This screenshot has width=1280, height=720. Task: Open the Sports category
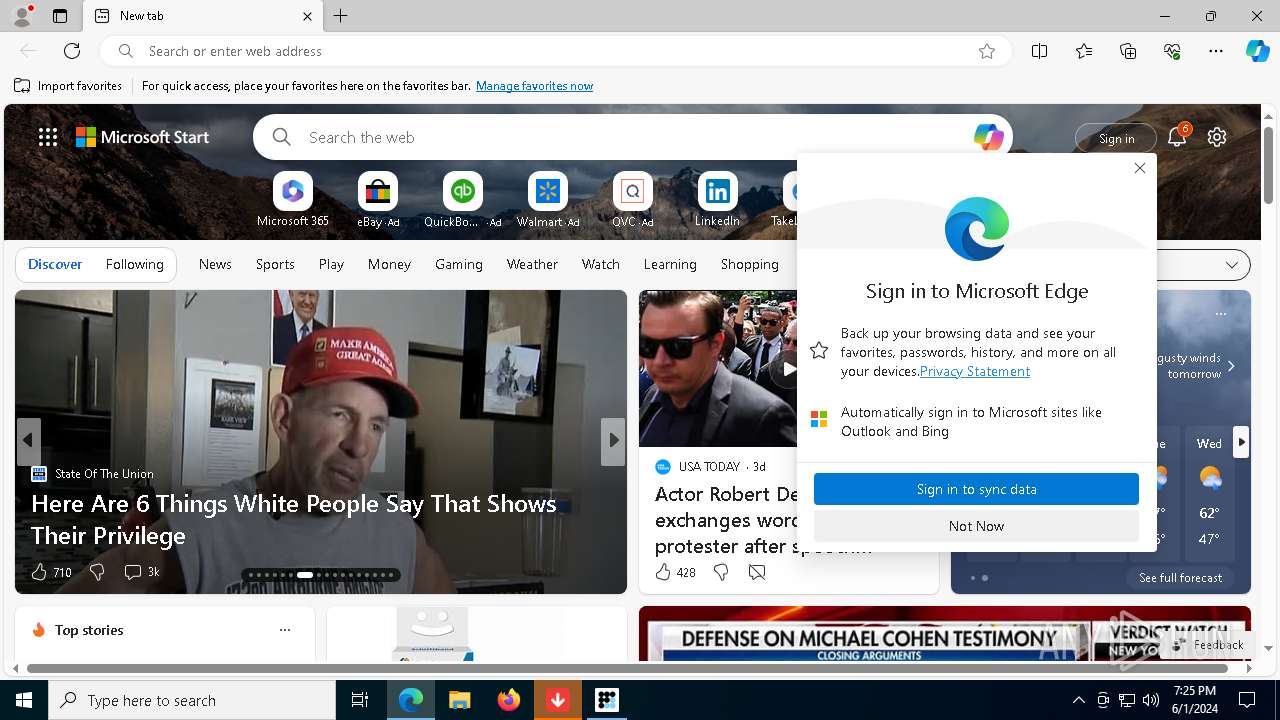(x=275, y=264)
